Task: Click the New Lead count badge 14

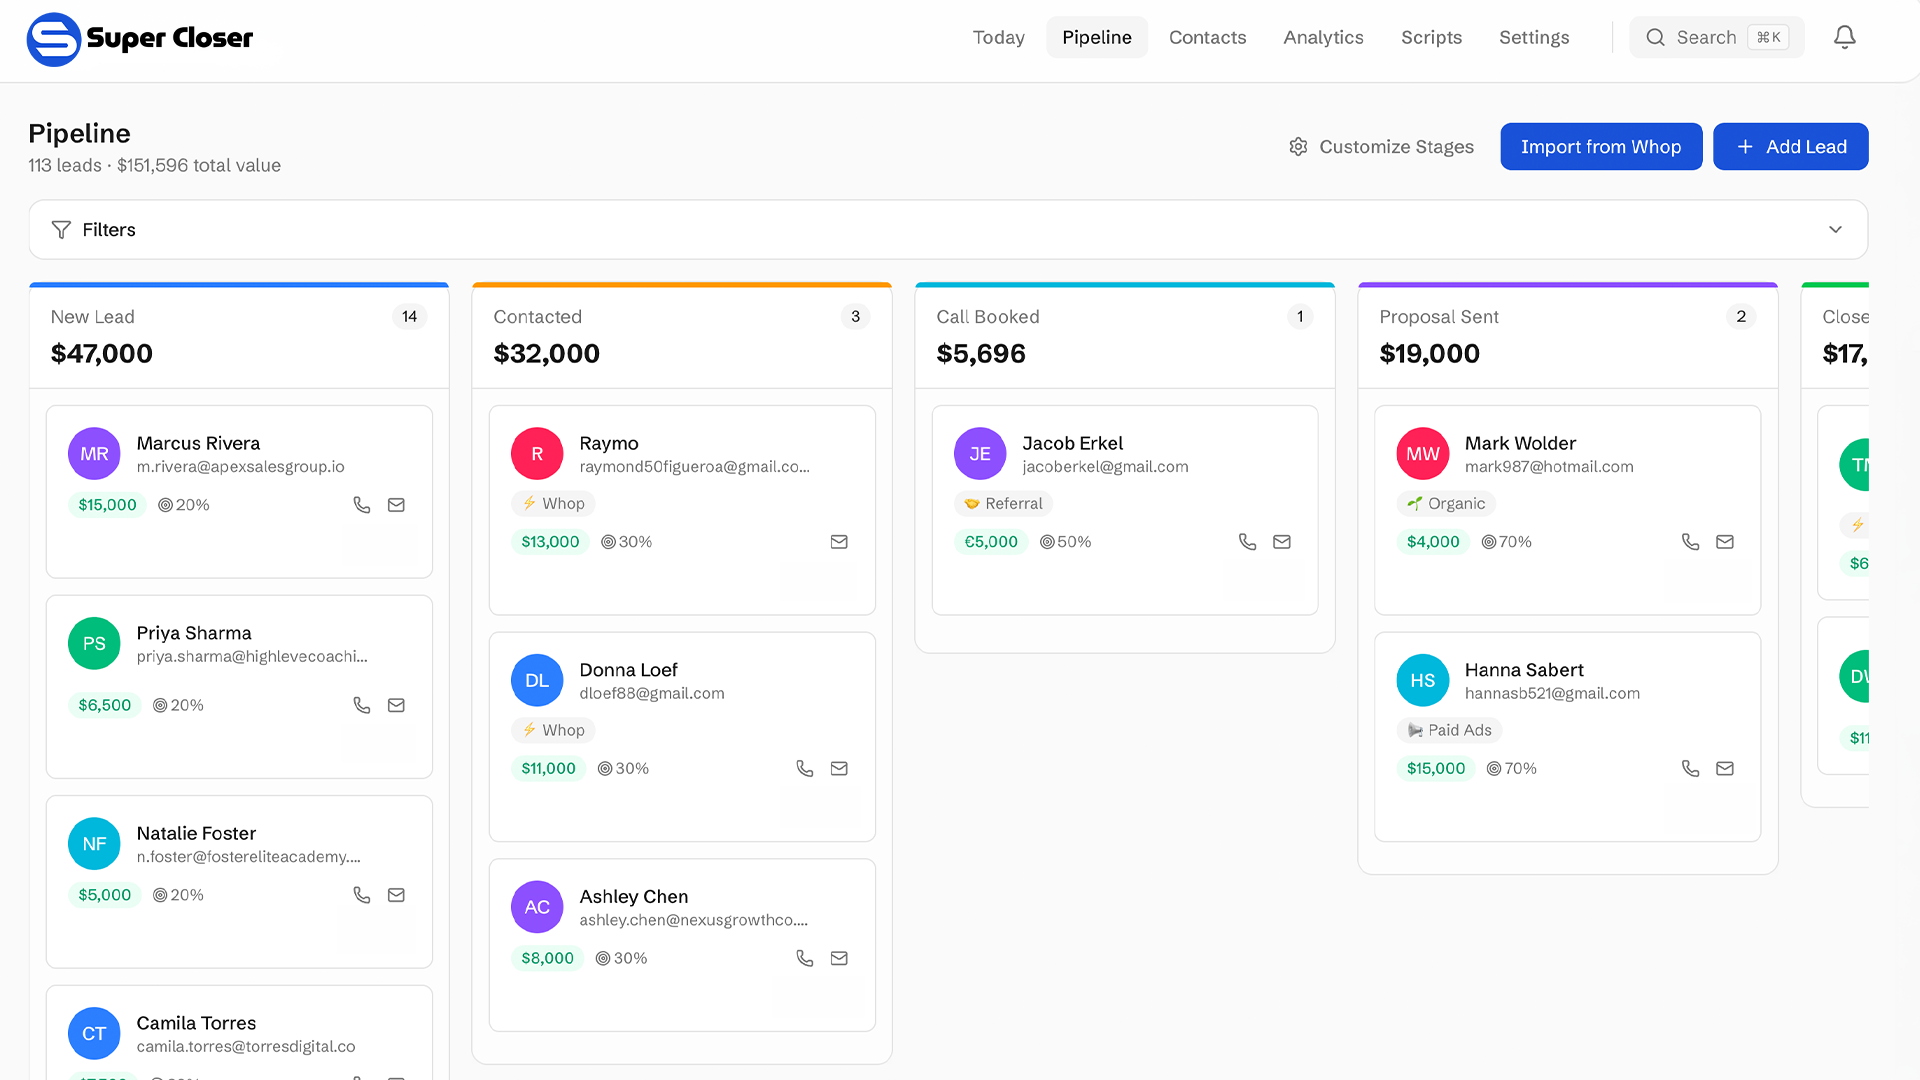Action: click(409, 317)
